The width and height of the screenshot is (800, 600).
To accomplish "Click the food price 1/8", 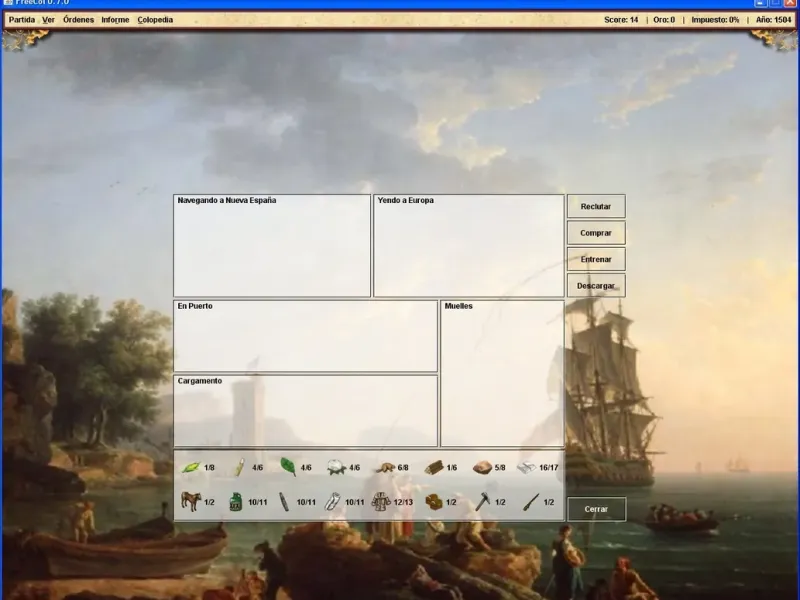I will point(209,468).
